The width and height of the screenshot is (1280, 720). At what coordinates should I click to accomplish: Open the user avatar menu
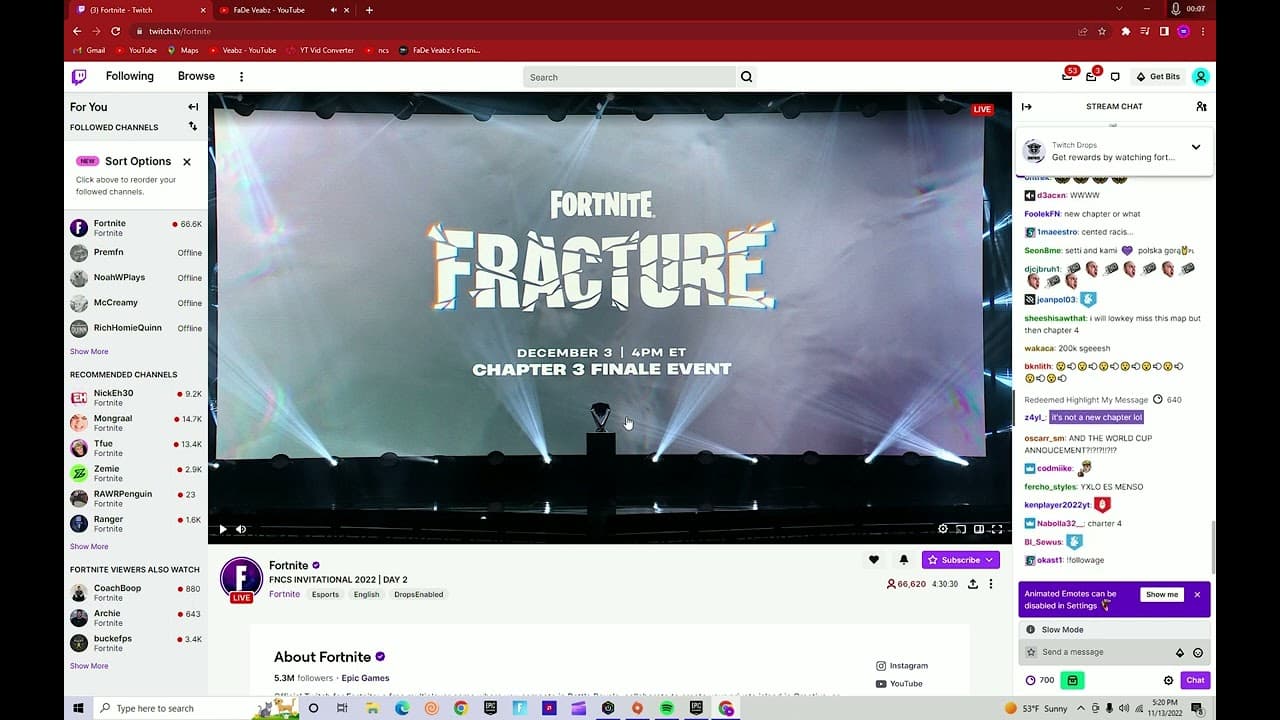[x=1201, y=77]
